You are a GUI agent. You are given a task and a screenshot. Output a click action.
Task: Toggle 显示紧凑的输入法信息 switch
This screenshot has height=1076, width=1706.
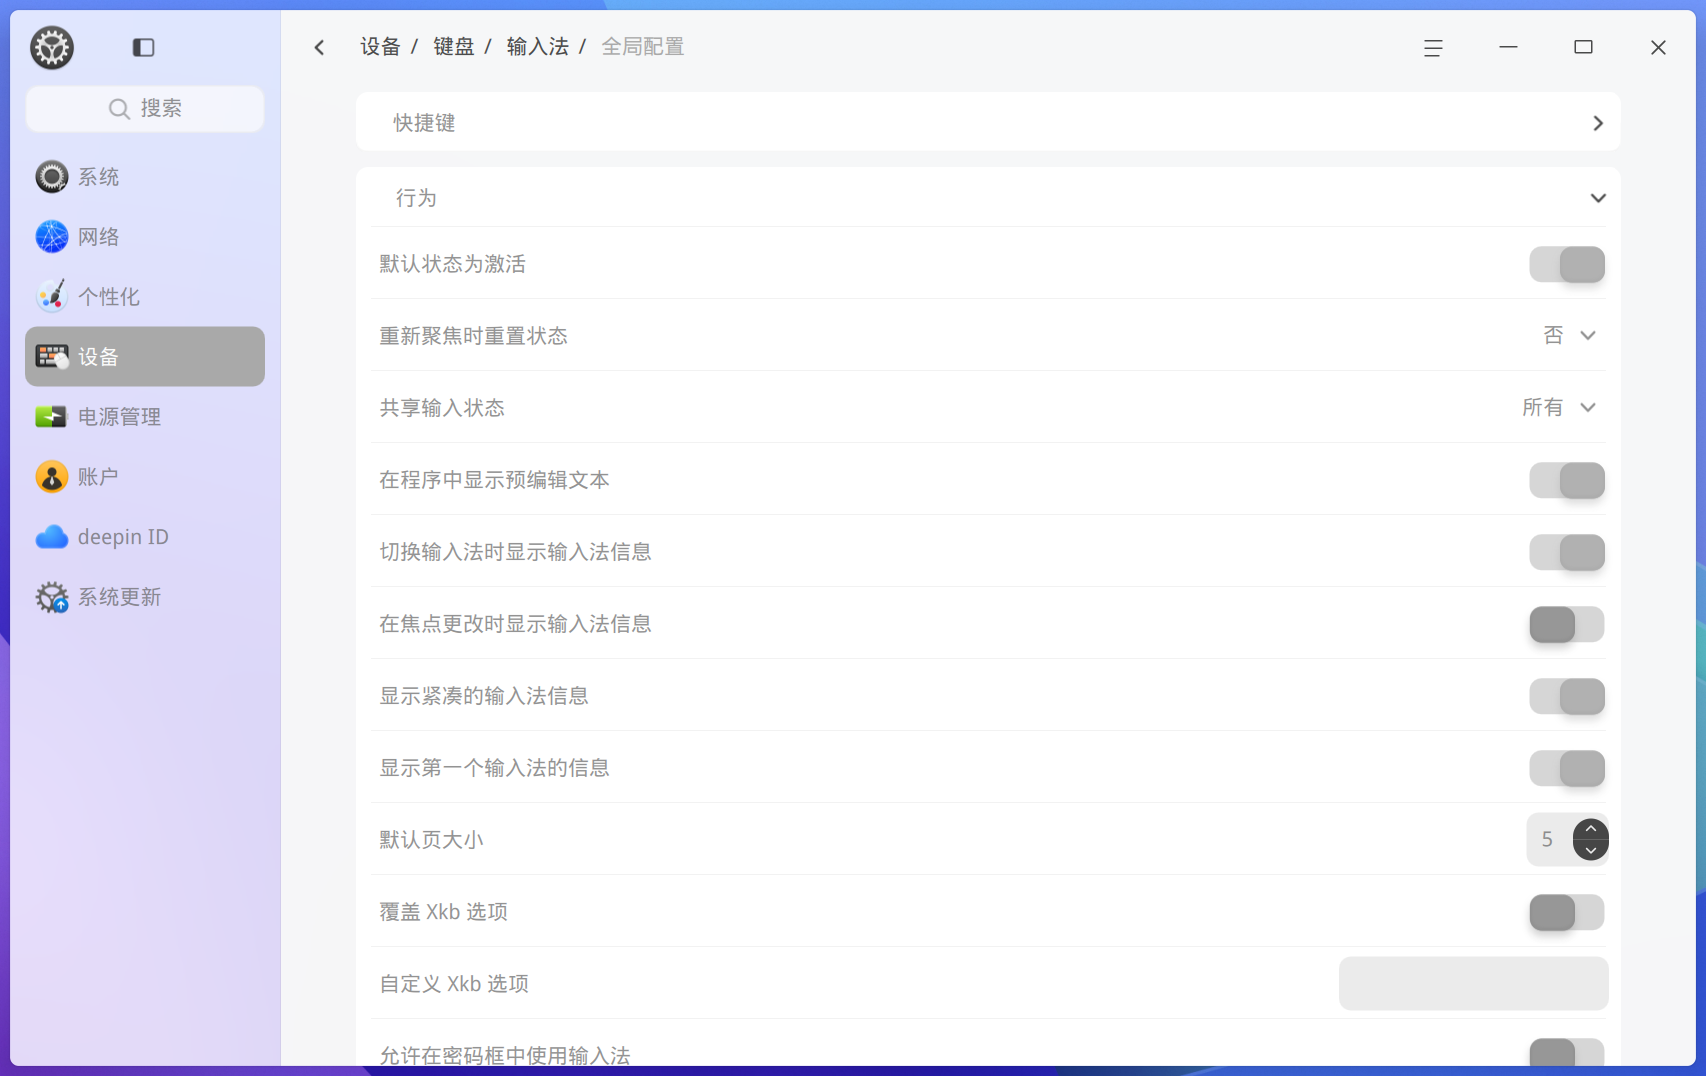click(1567, 696)
